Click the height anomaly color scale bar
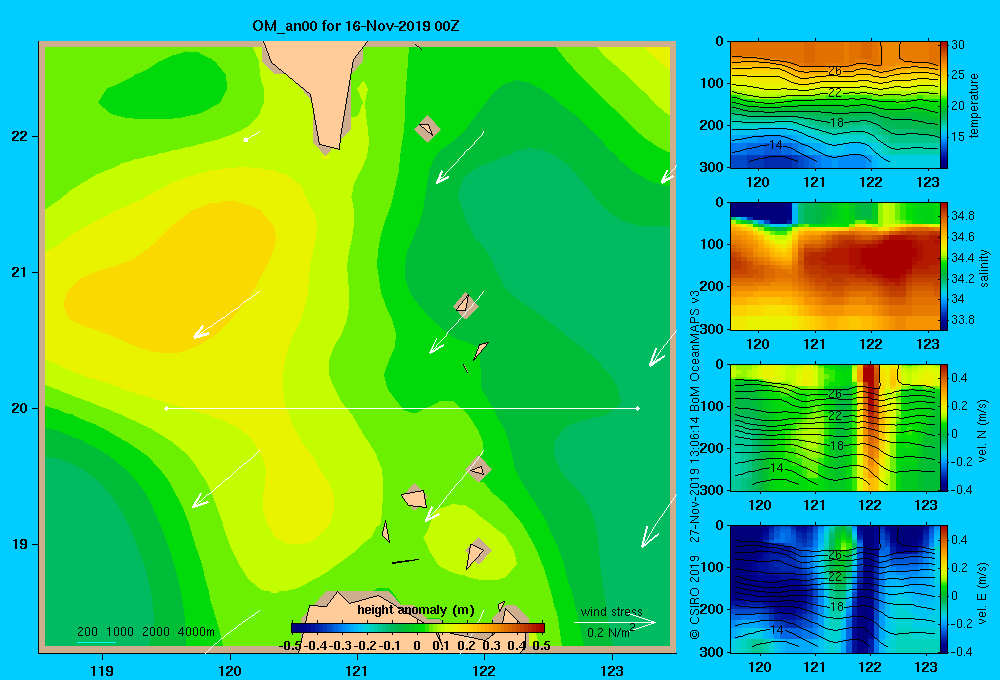The width and height of the screenshot is (1000, 680). tap(418, 628)
